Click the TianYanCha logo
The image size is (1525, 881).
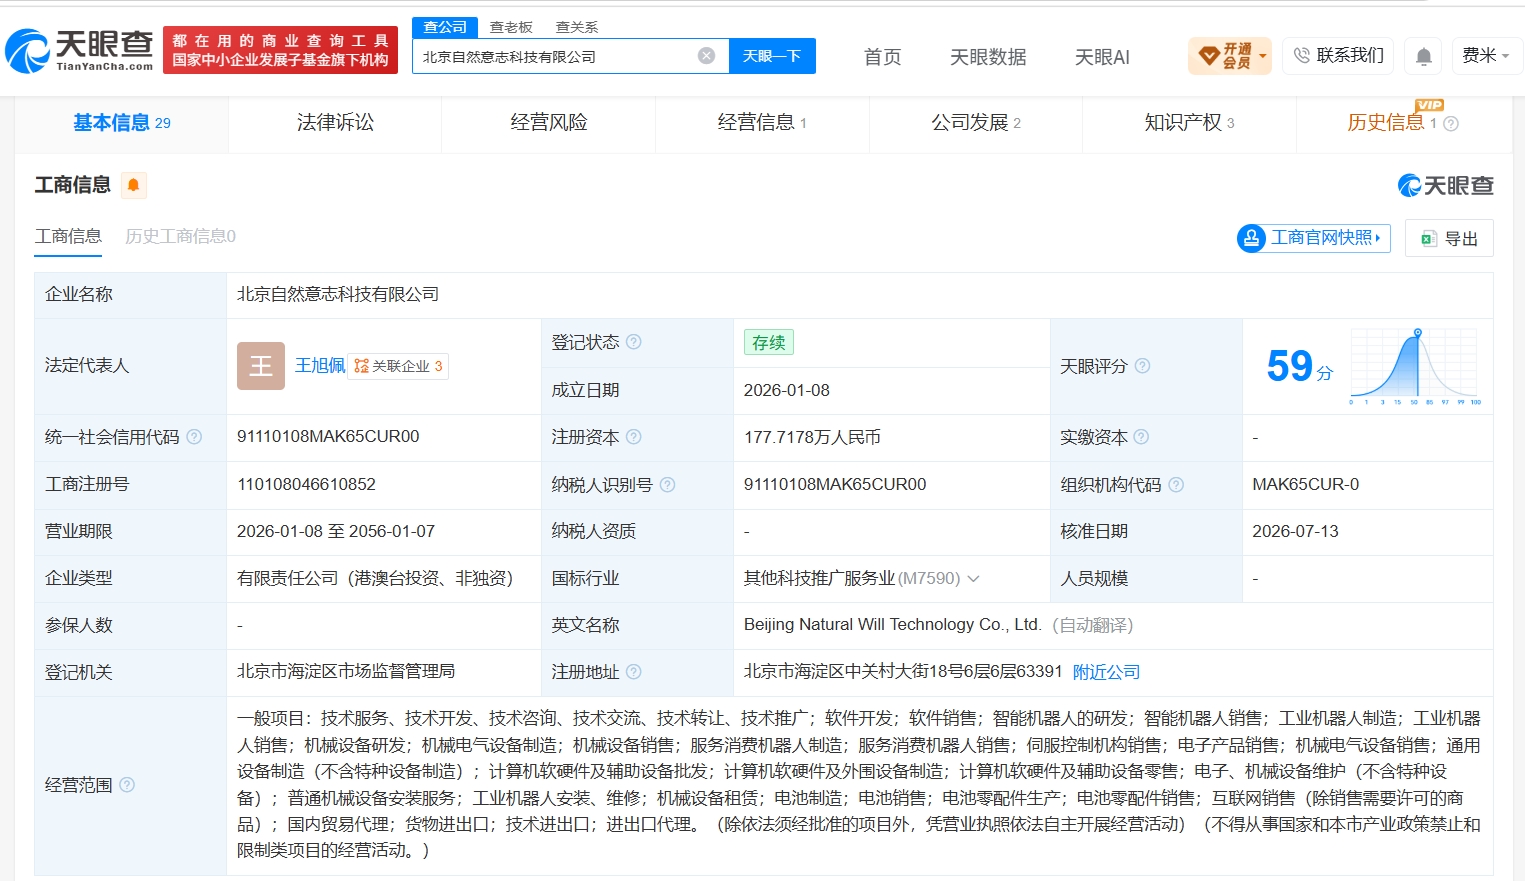point(80,50)
